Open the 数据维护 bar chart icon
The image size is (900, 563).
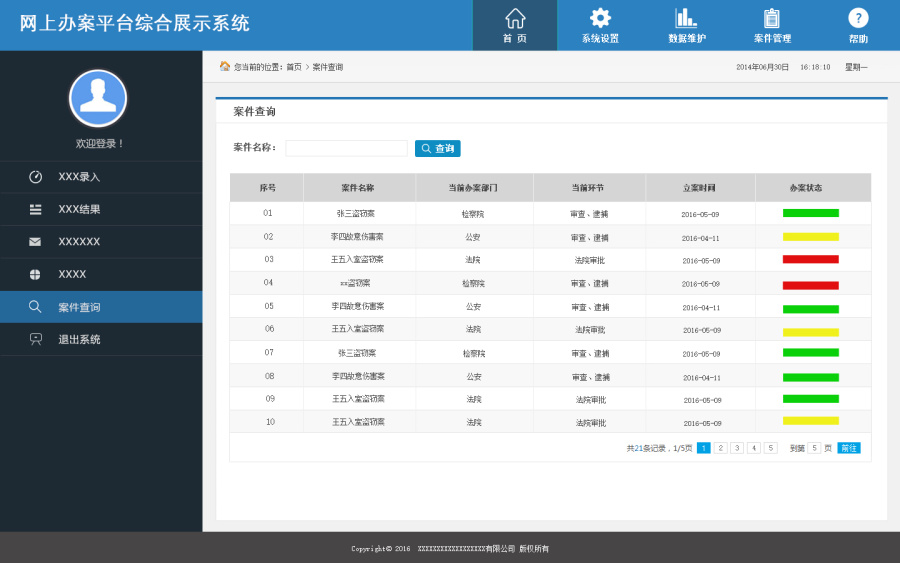(686, 18)
